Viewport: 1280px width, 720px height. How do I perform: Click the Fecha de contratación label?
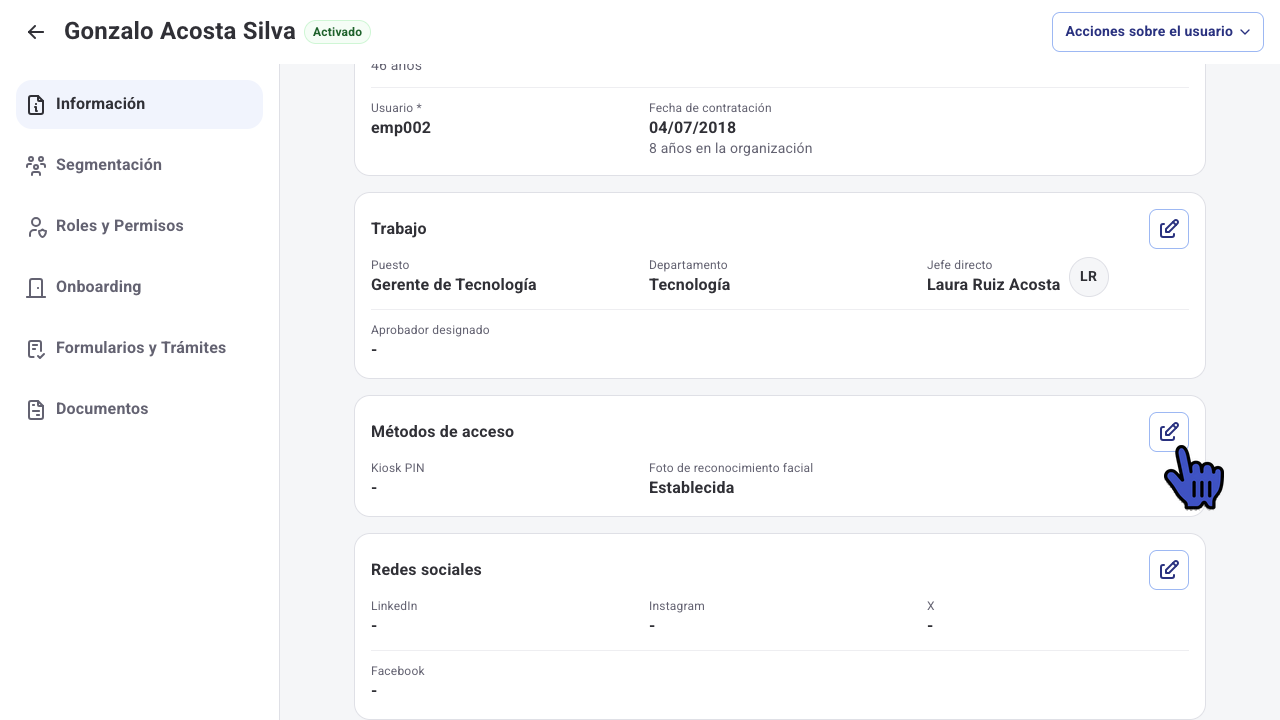click(710, 108)
